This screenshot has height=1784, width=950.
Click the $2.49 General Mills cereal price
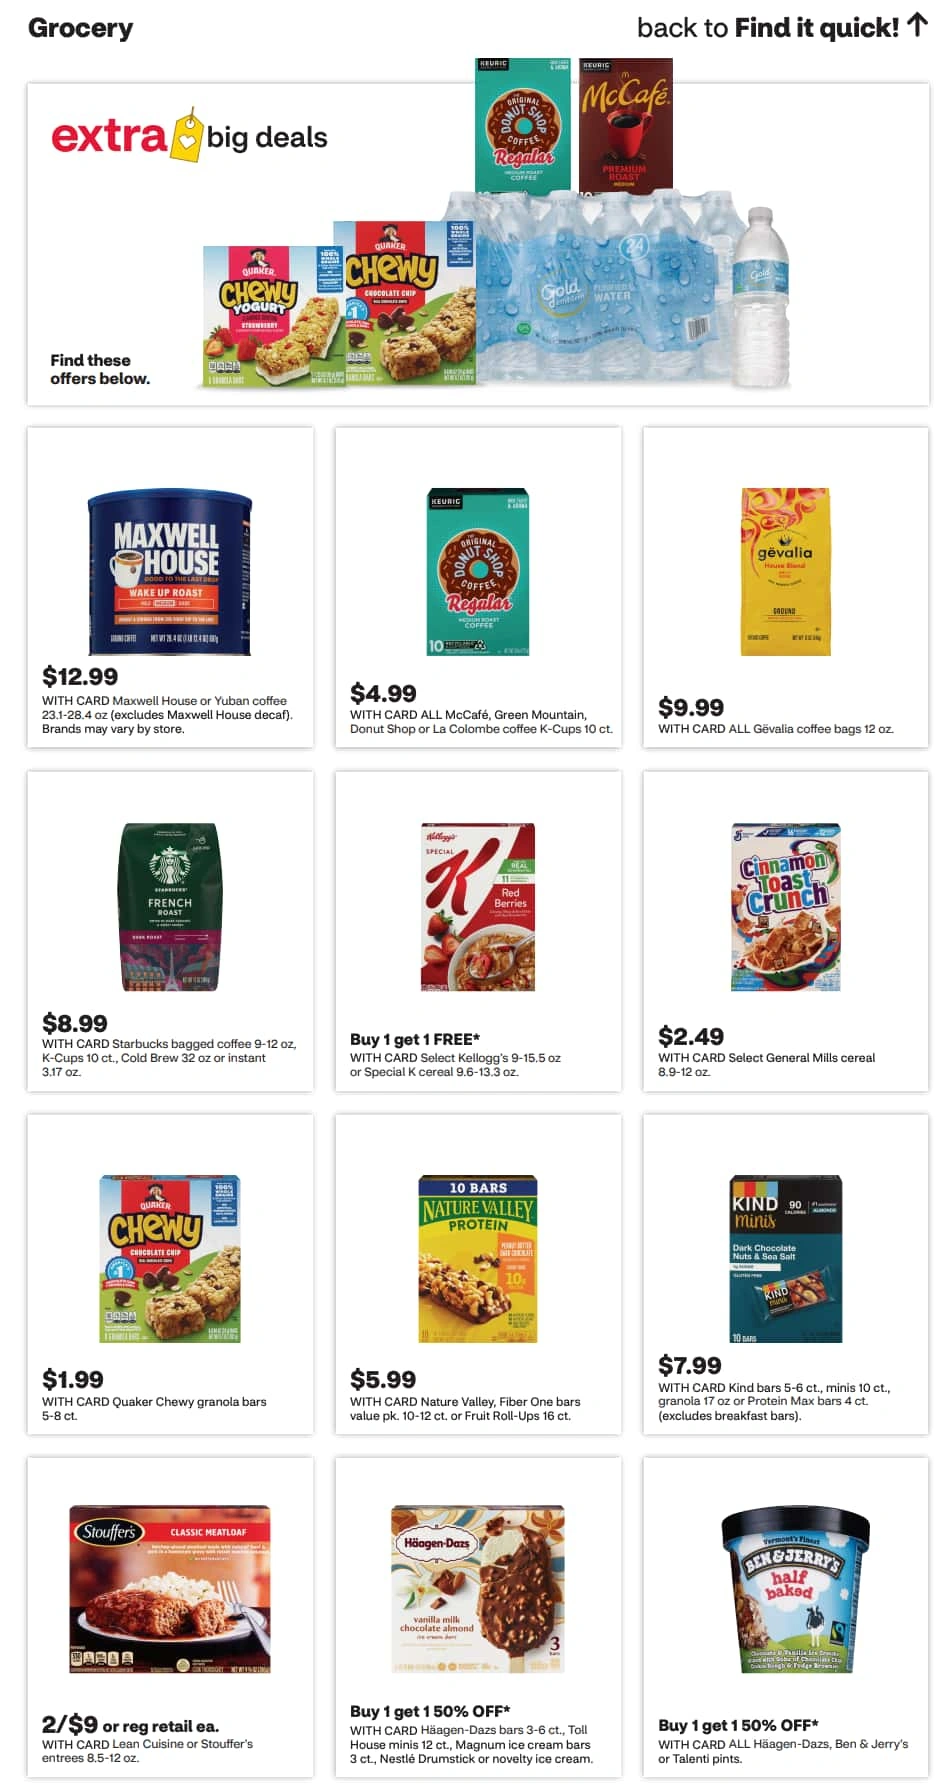pyautogui.click(x=691, y=1036)
